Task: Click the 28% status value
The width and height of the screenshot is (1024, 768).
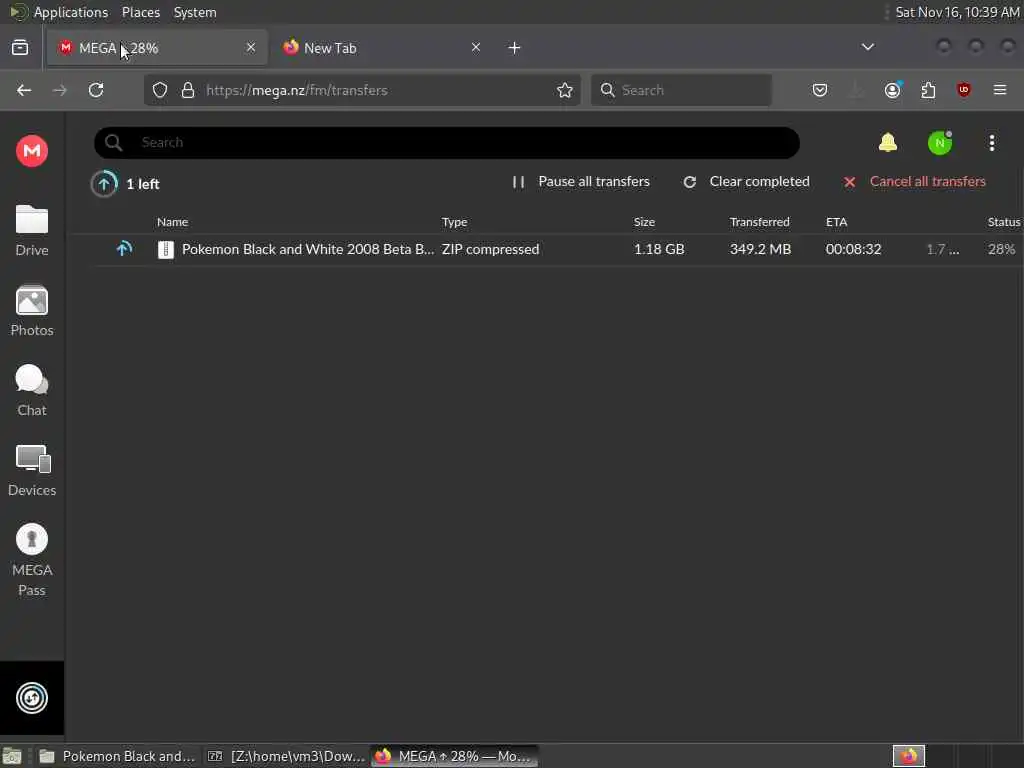Action: coord(1001,249)
